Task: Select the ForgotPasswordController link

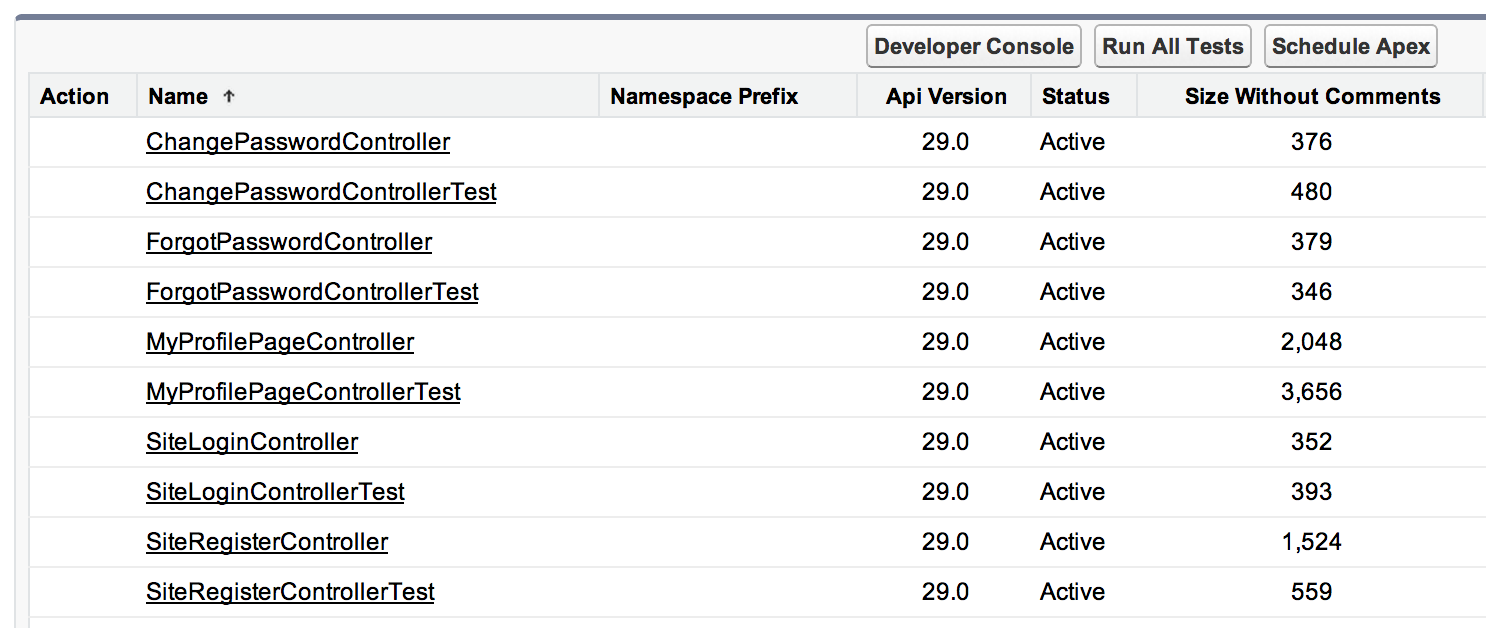Action: [x=289, y=242]
